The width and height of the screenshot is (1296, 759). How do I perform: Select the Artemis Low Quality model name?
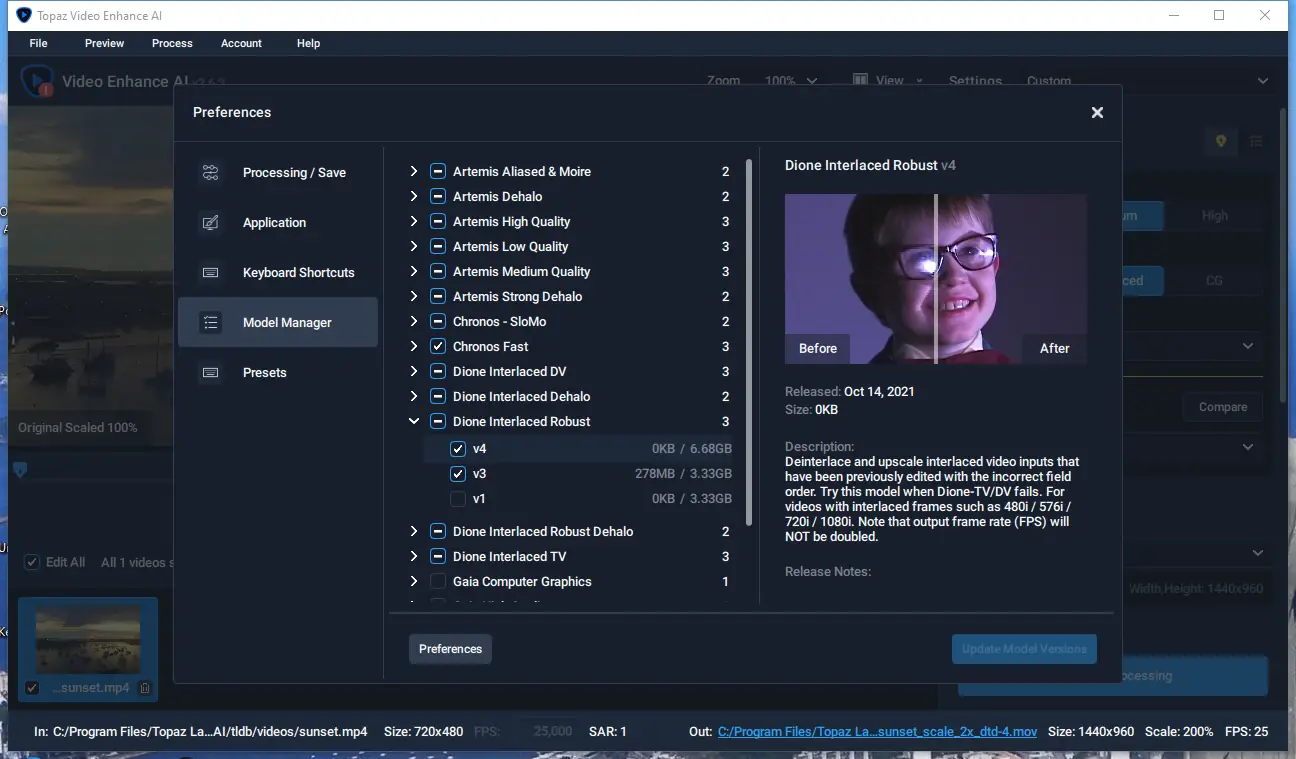pos(511,247)
